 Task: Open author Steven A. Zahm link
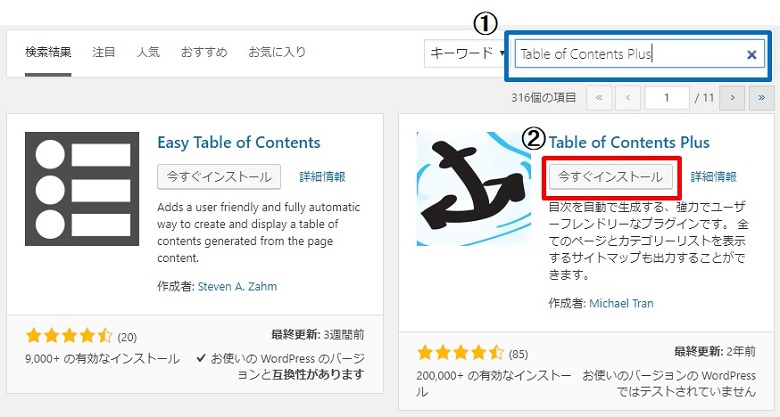(236, 286)
